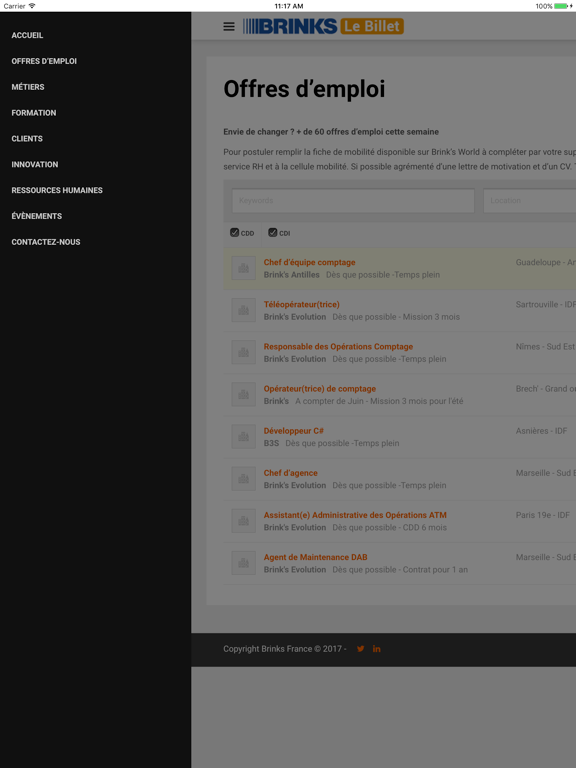Open the Téléopérateur(trice) job offer
Screen dimensions: 576x768
(302, 305)
